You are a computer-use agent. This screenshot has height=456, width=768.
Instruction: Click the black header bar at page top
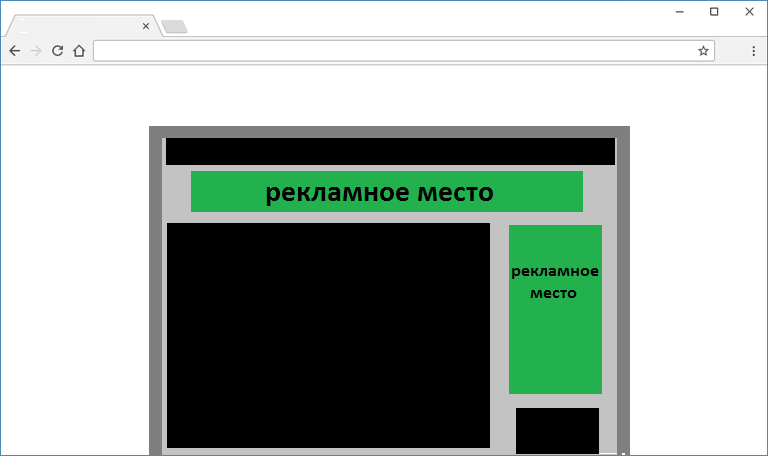tap(390, 151)
